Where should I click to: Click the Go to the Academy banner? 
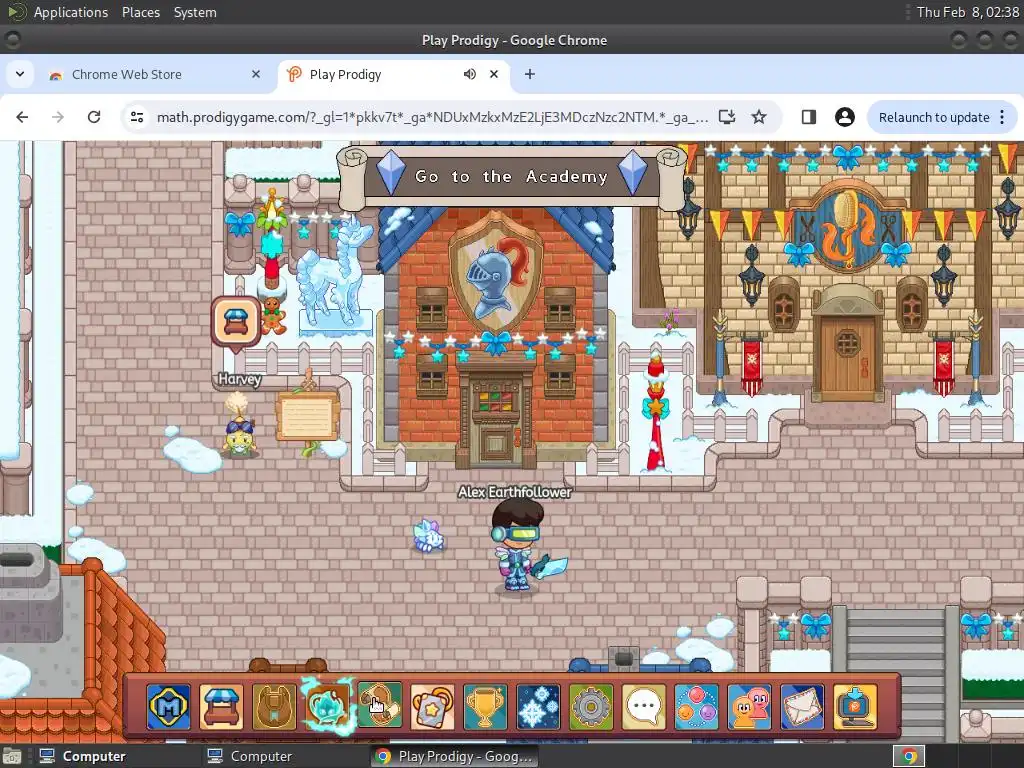pos(510,176)
